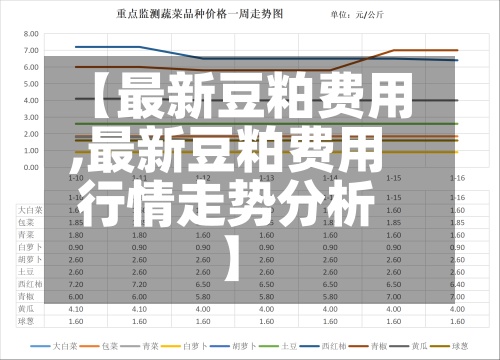500x360 pixels.
Task: Click the 球葱 legend entry below the table
Action: click(449, 346)
